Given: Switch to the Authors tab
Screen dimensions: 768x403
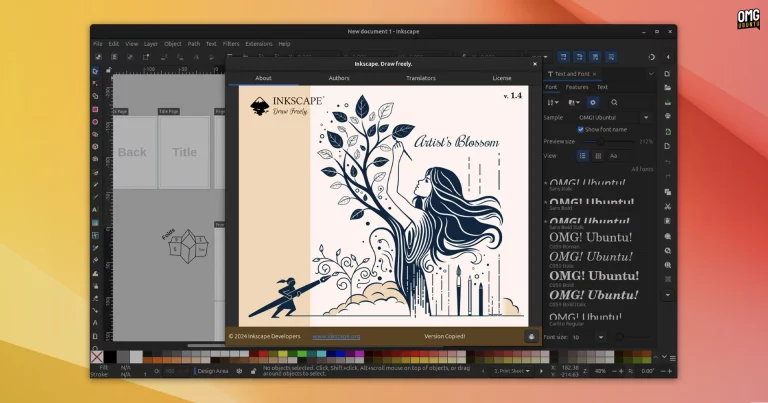Looking at the screenshot, I should tap(340, 77).
